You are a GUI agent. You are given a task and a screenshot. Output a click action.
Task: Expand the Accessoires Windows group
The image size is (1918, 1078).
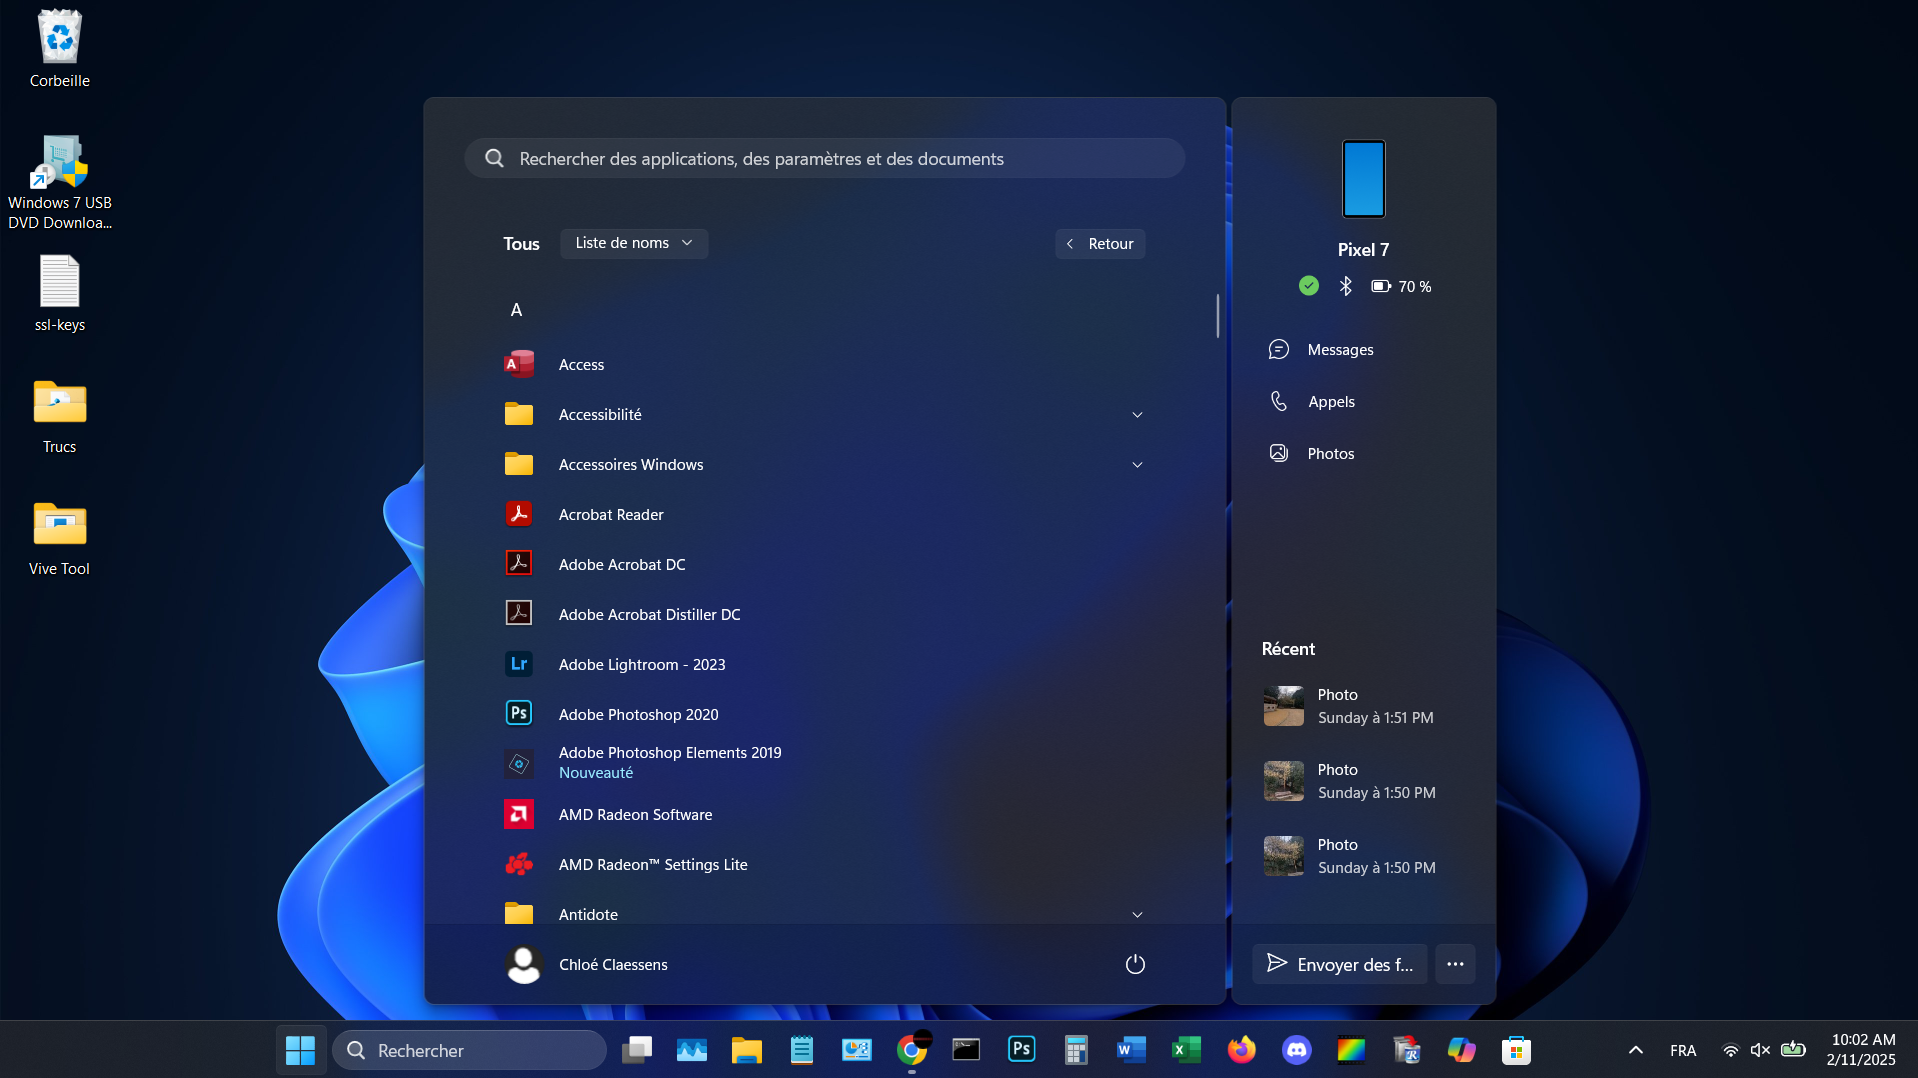(x=1137, y=464)
